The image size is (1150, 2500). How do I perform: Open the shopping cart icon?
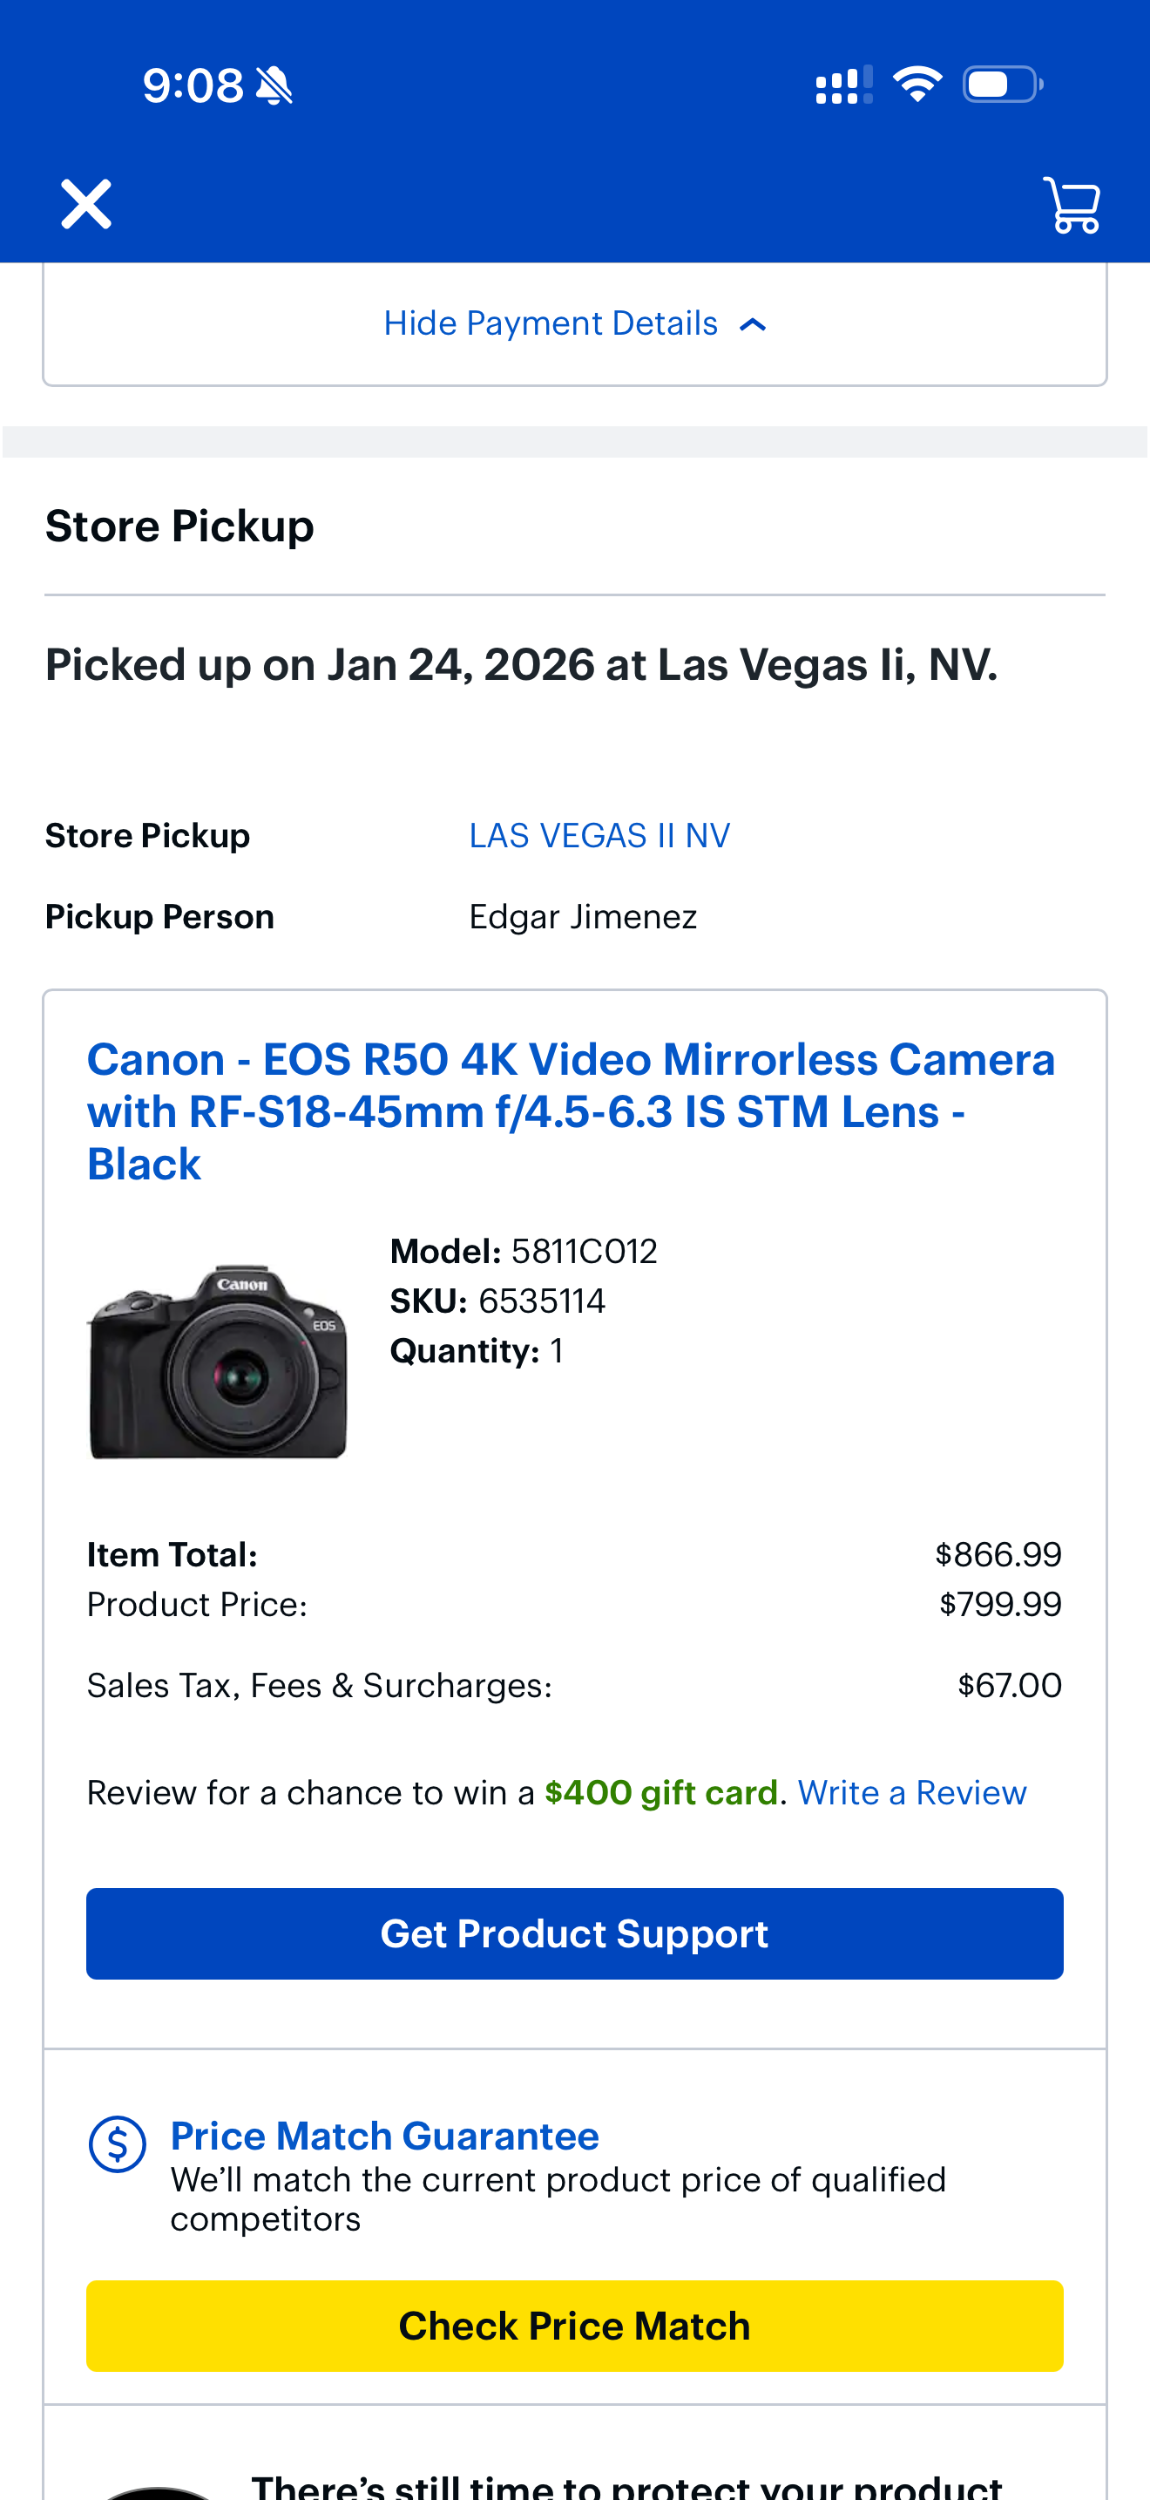[1071, 205]
